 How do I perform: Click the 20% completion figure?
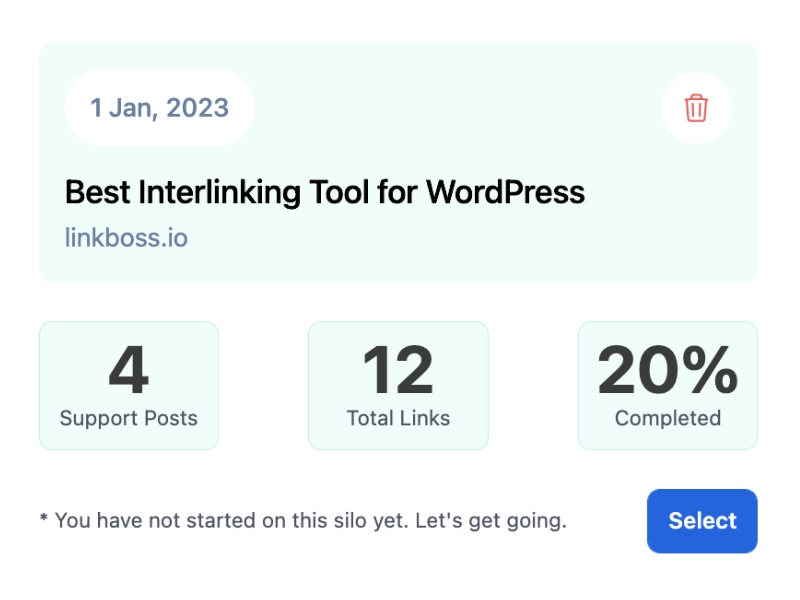click(668, 370)
